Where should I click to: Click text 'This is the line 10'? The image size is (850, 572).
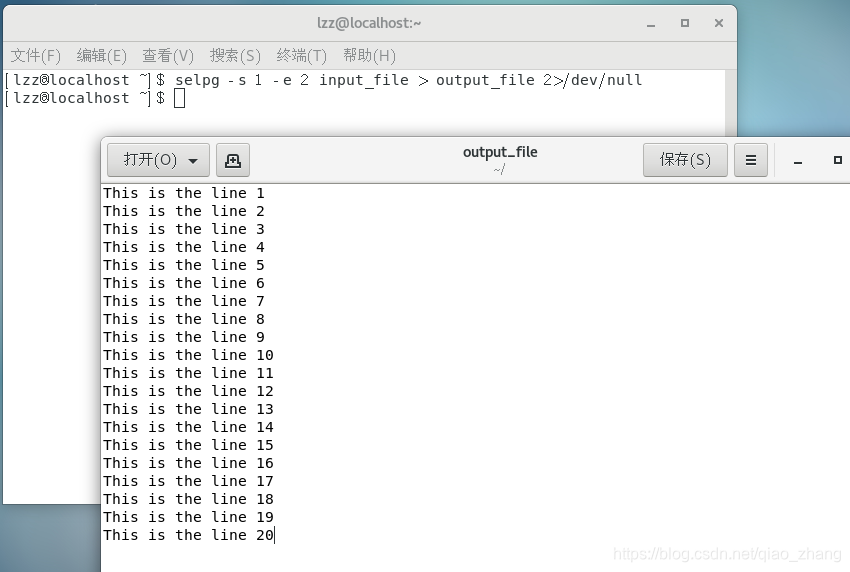(188, 355)
